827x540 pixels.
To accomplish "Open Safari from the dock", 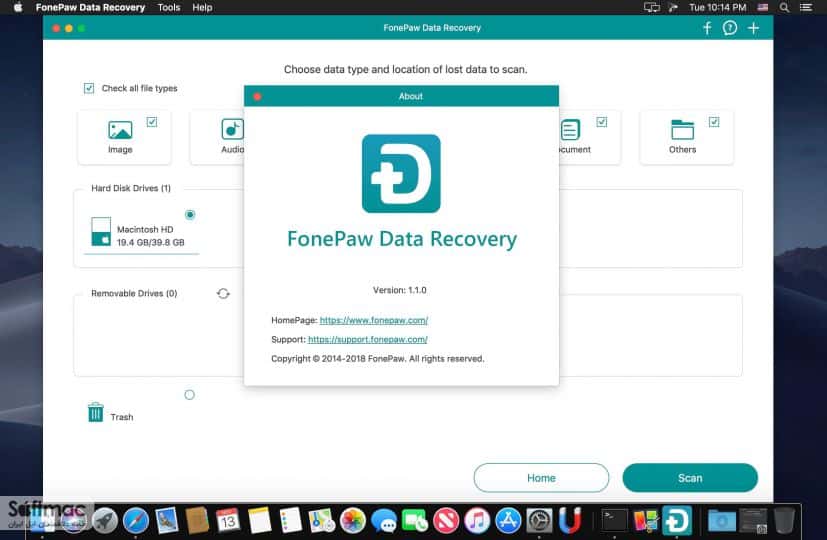I will [x=136, y=521].
